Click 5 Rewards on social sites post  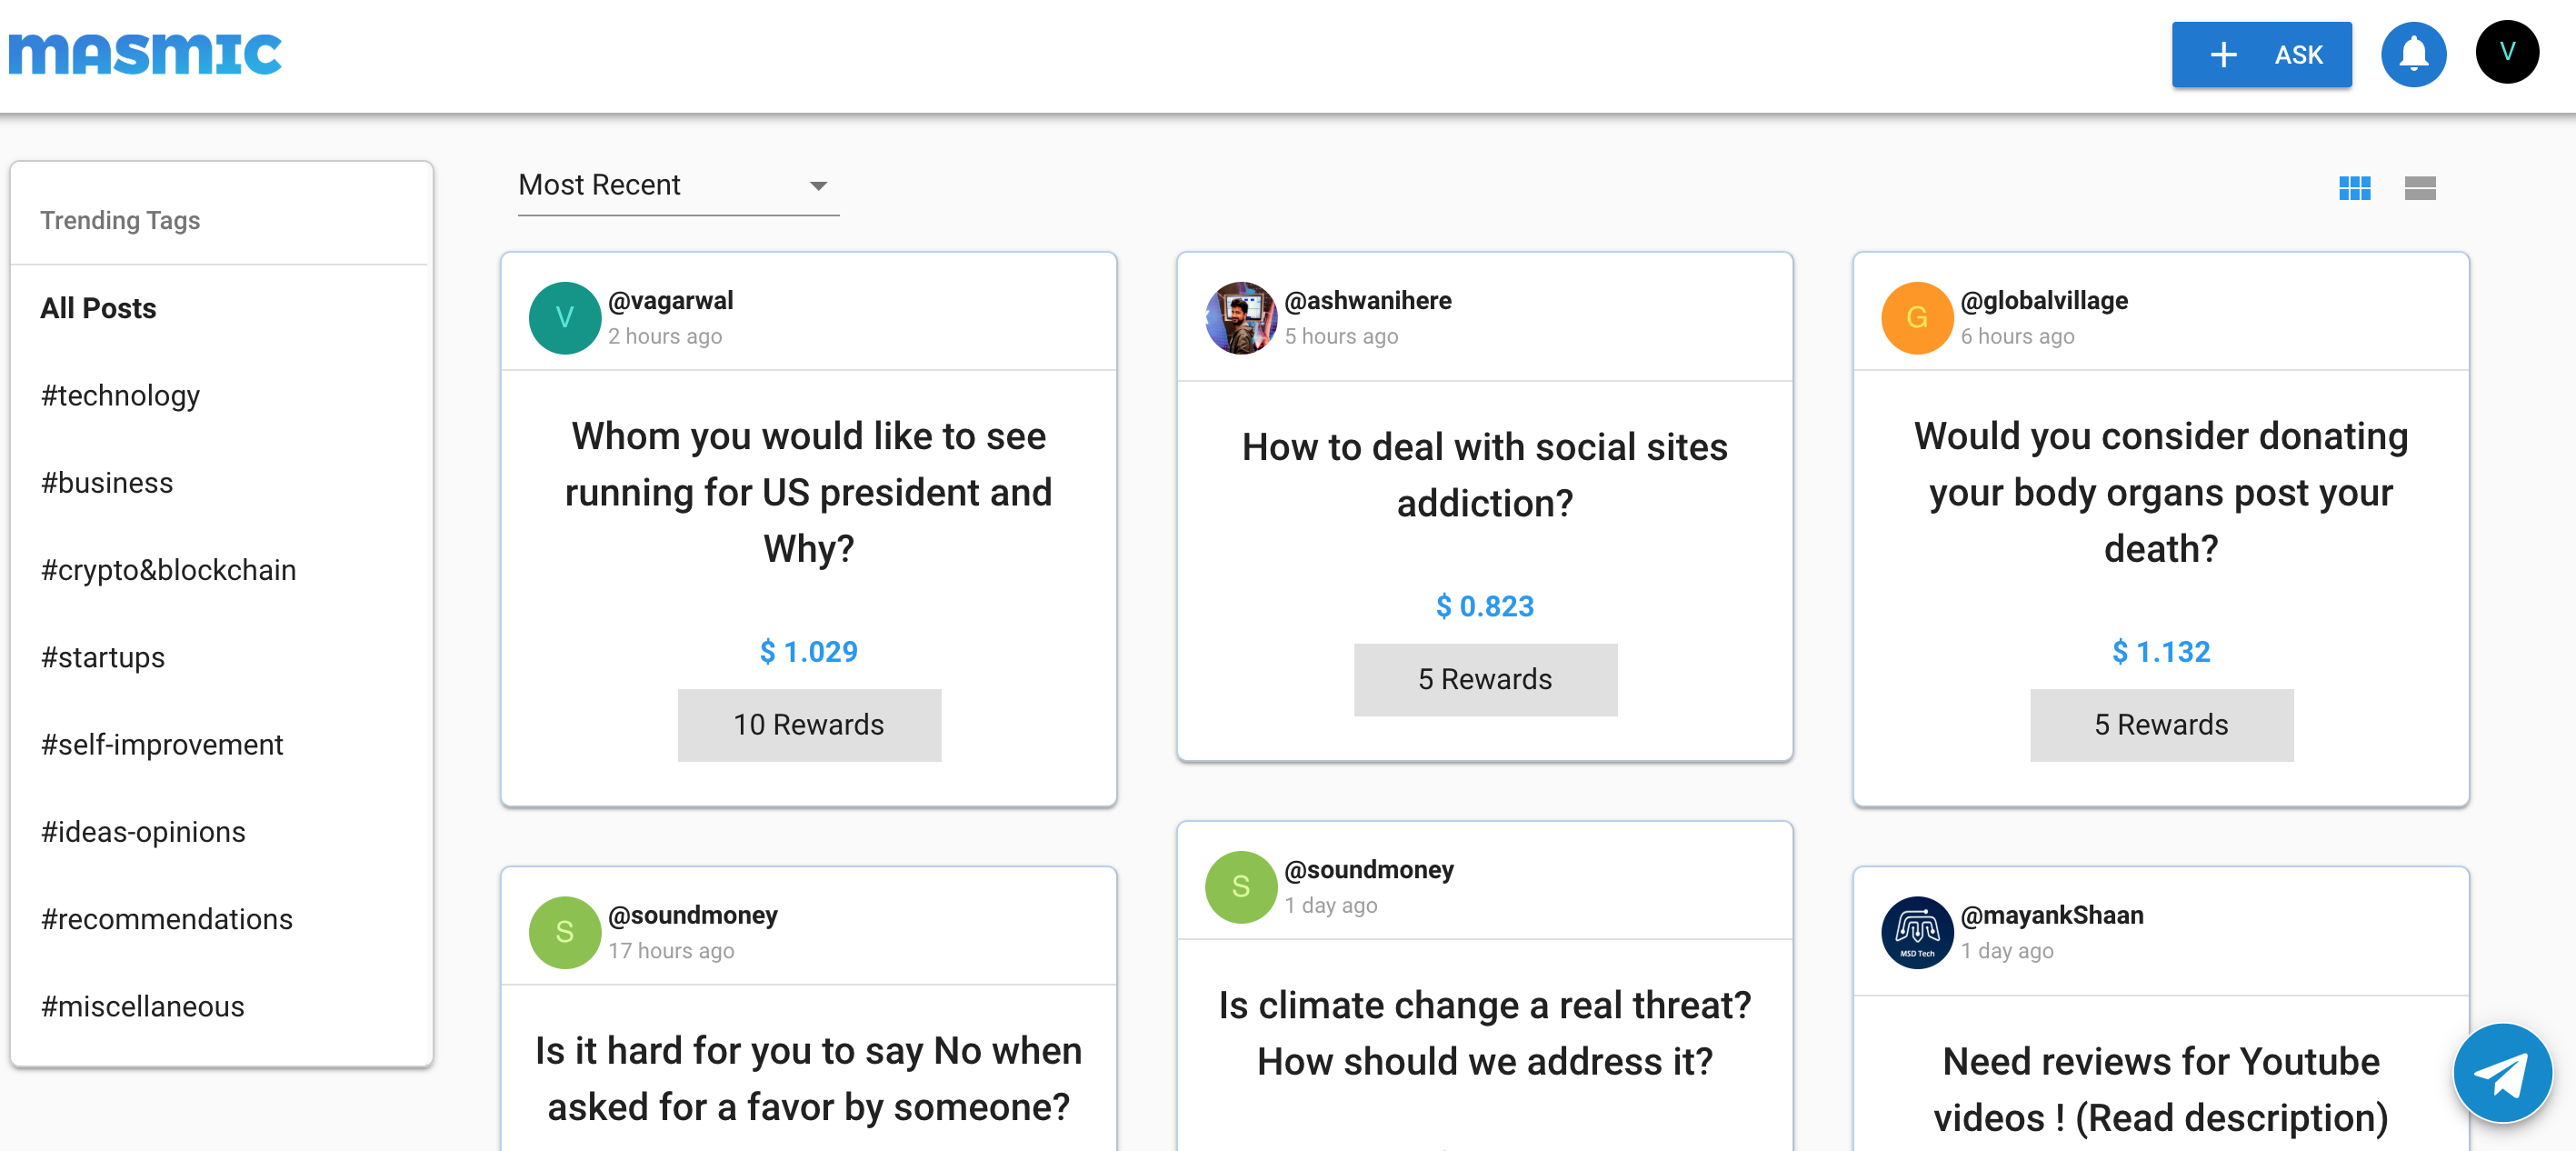[1484, 680]
